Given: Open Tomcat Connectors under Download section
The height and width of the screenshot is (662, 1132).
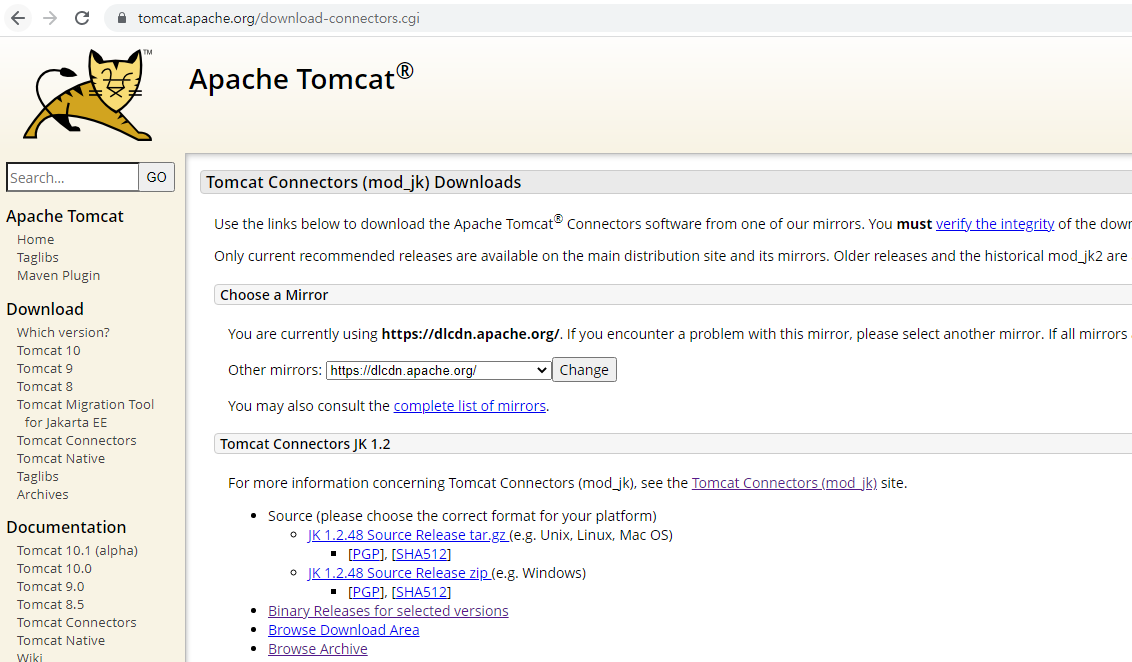Looking at the screenshot, I should 77,440.
